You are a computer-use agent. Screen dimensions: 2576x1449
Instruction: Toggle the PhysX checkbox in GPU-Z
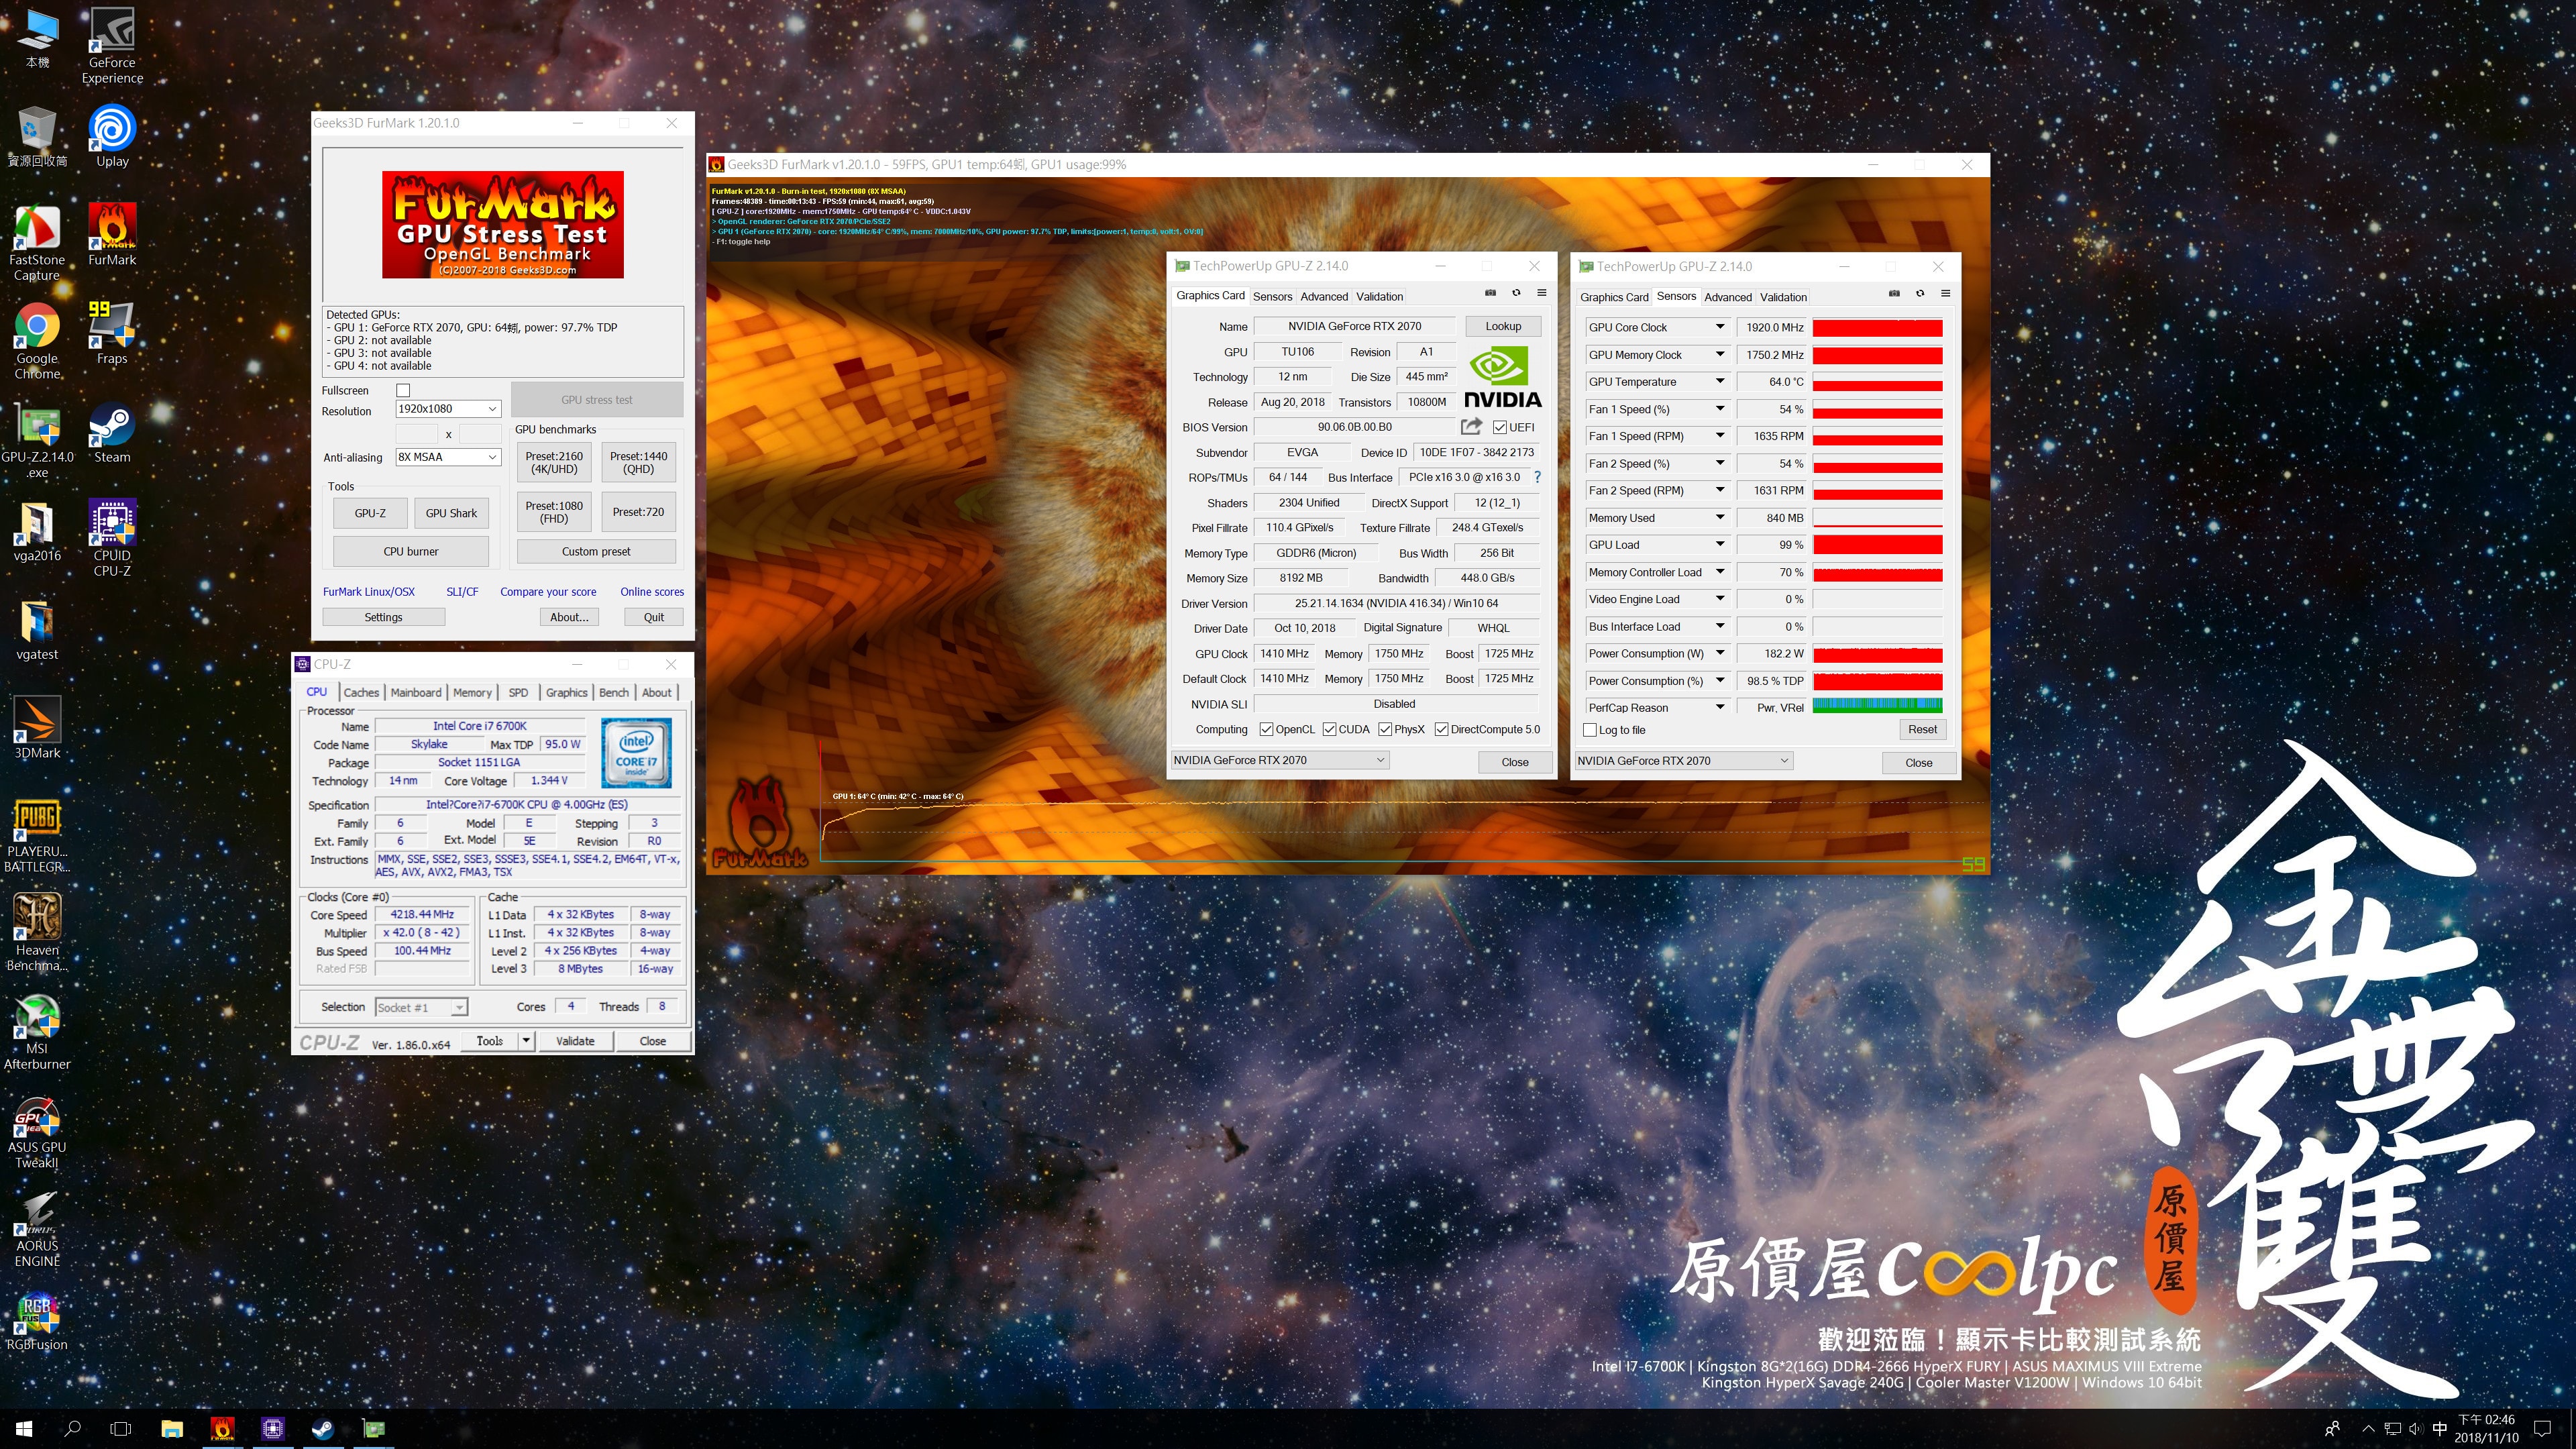[x=1385, y=730]
